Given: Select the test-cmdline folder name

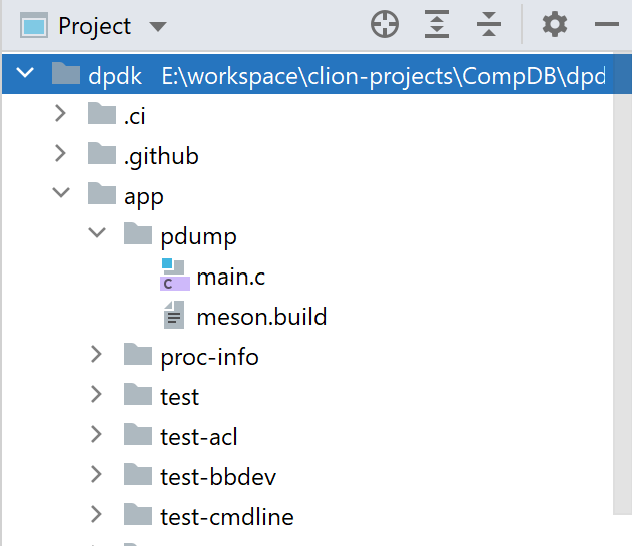Looking at the screenshot, I should [x=227, y=517].
